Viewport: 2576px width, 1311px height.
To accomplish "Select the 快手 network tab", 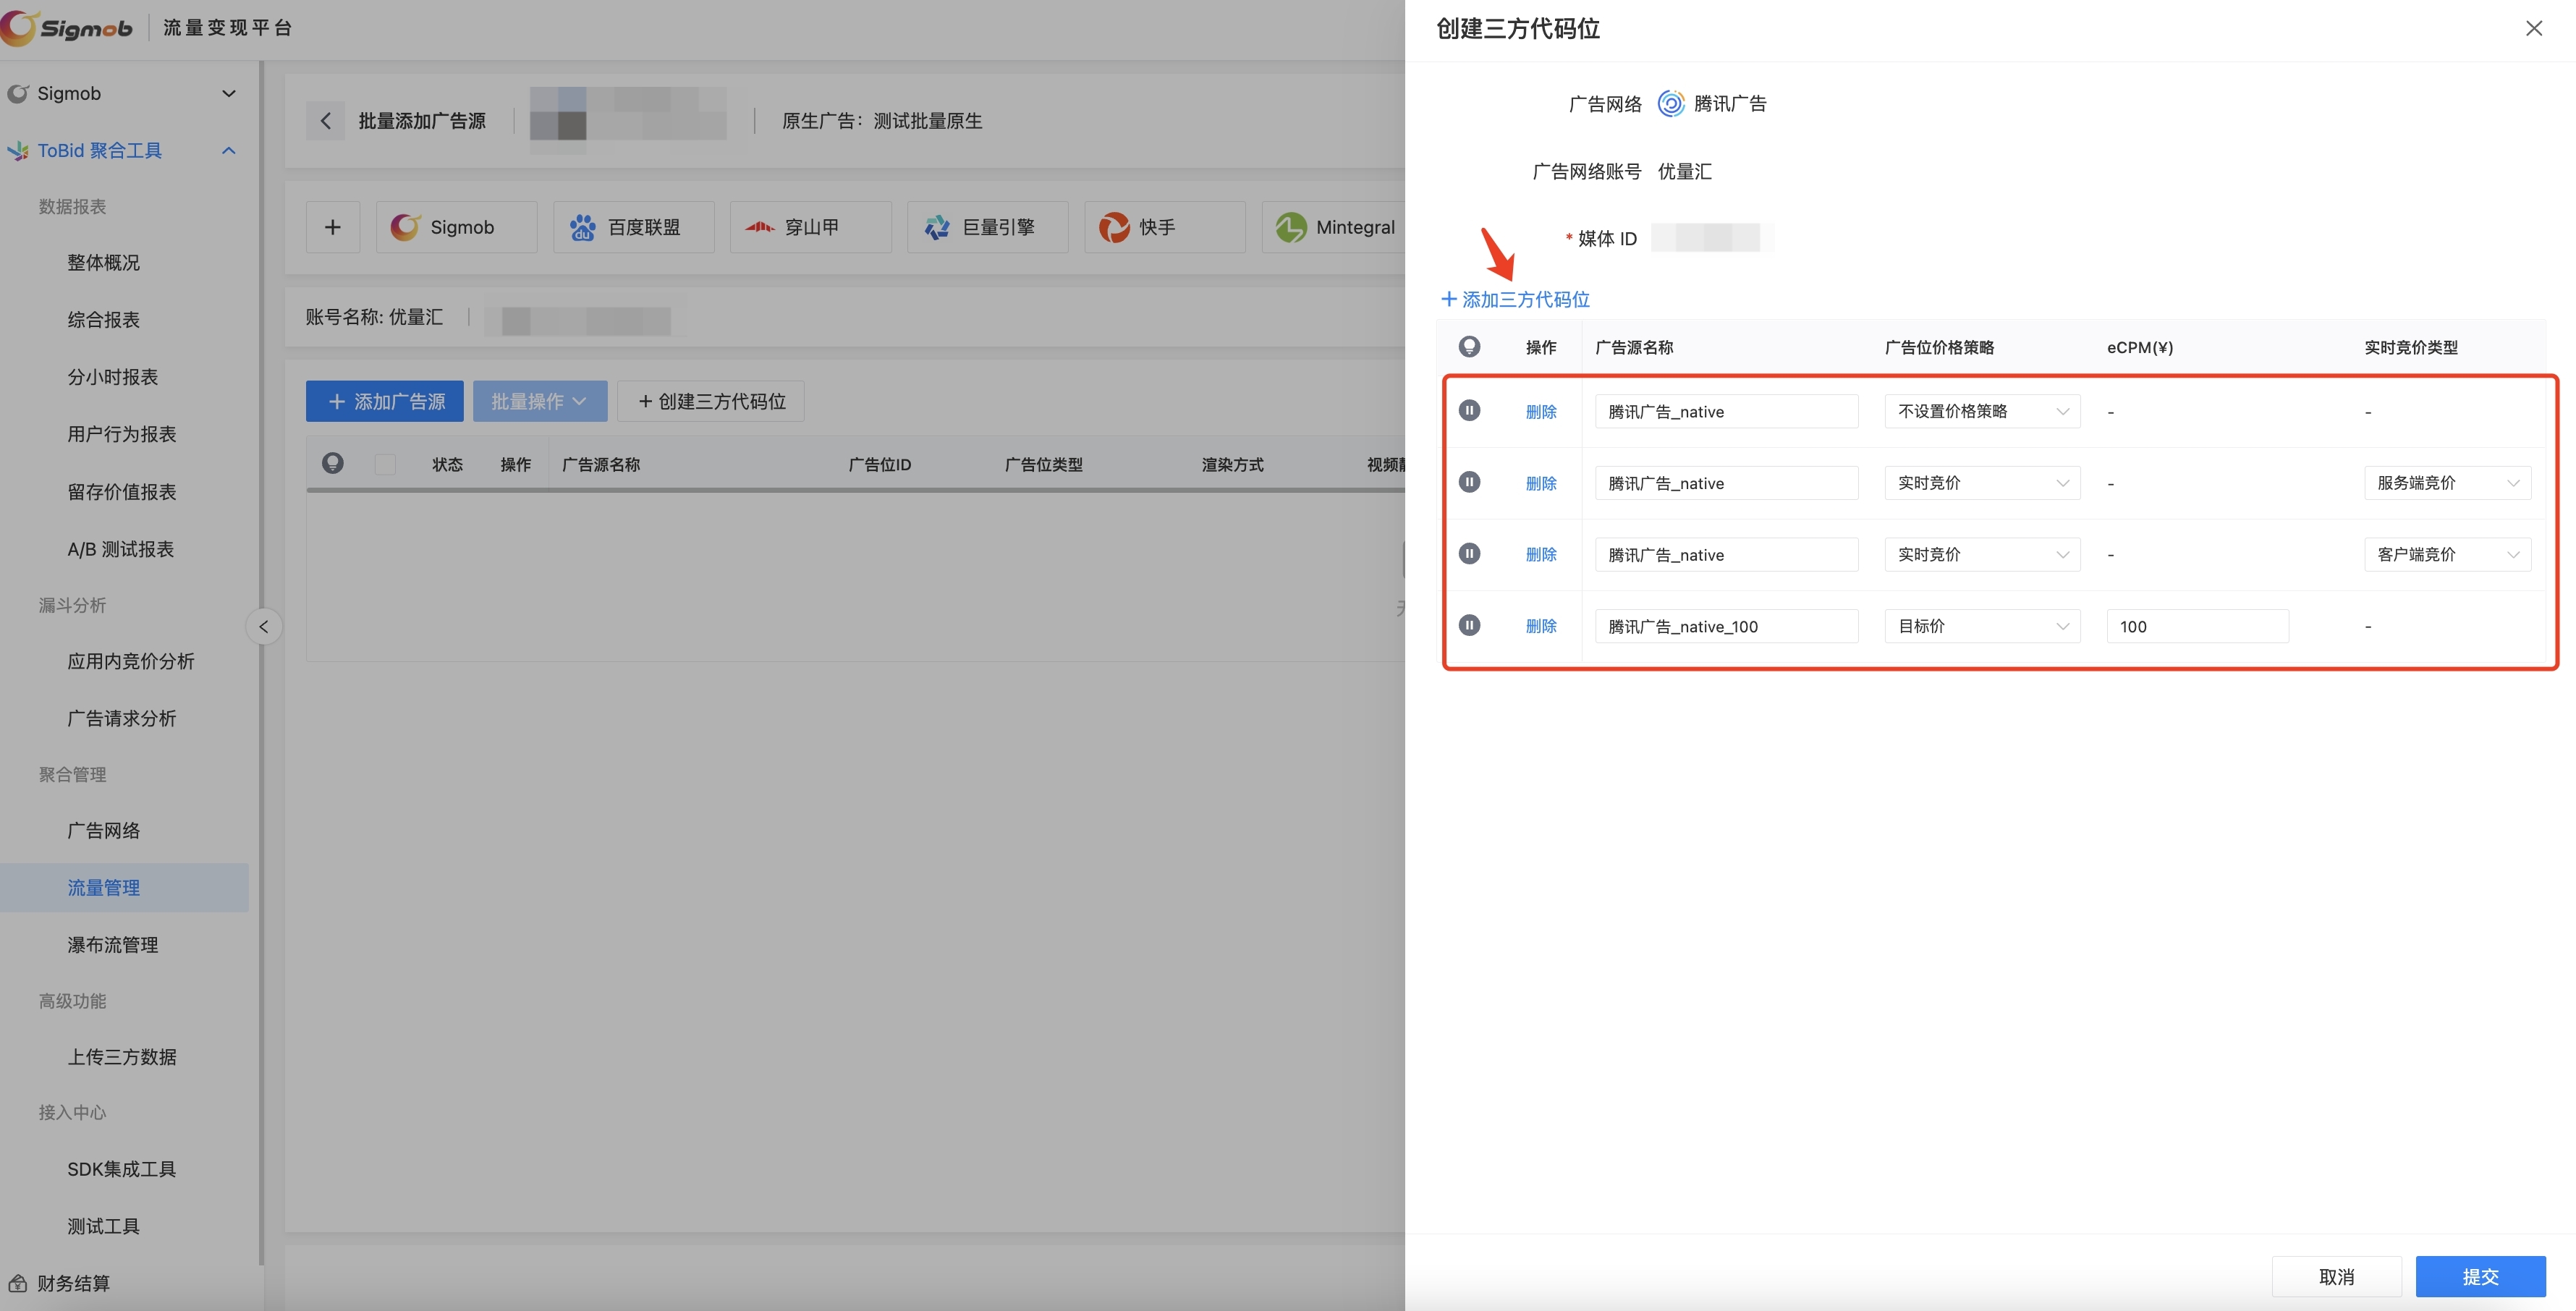I will (1165, 227).
